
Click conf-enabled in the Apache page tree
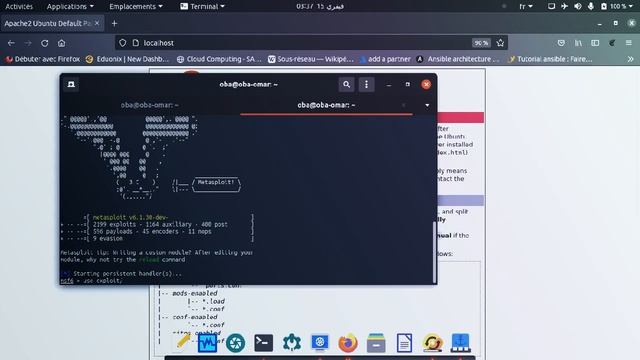(x=195, y=317)
